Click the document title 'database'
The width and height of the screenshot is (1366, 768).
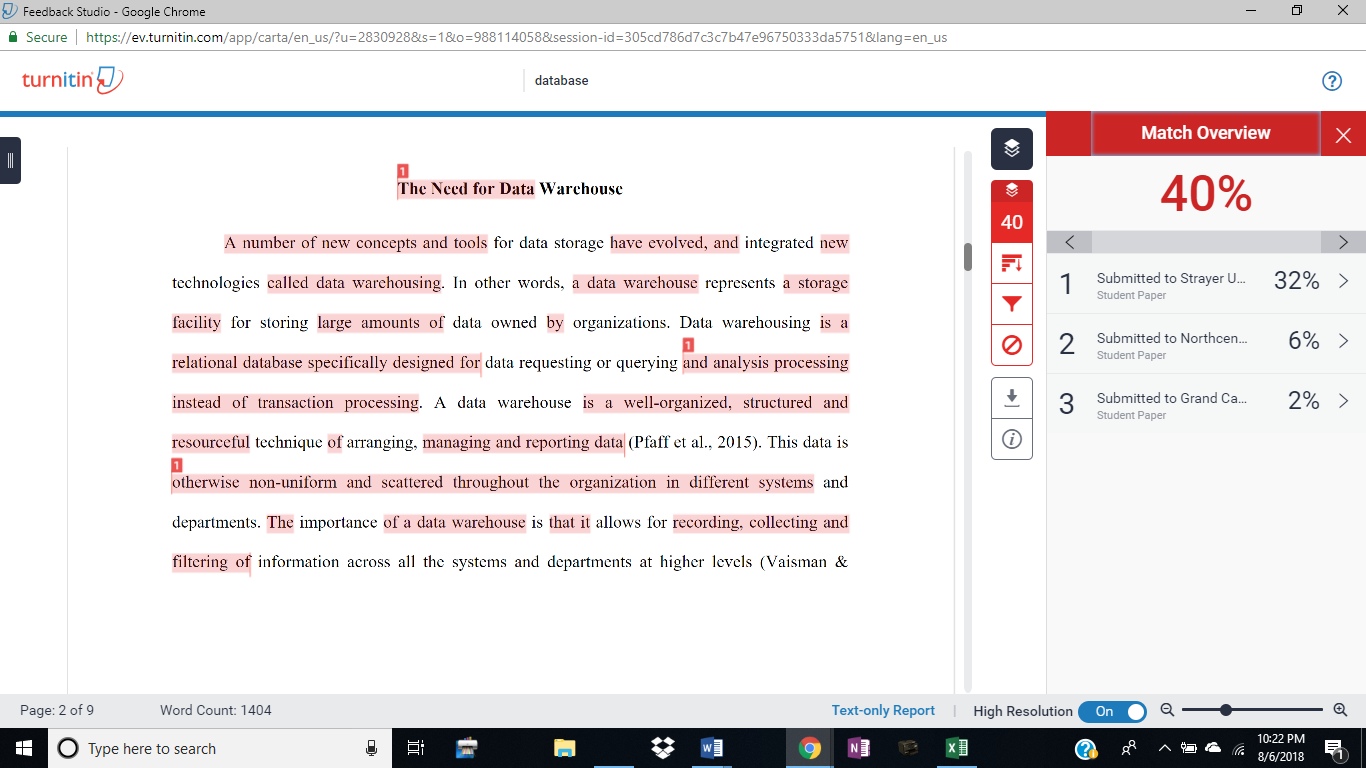pyautogui.click(x=562, y=80)
